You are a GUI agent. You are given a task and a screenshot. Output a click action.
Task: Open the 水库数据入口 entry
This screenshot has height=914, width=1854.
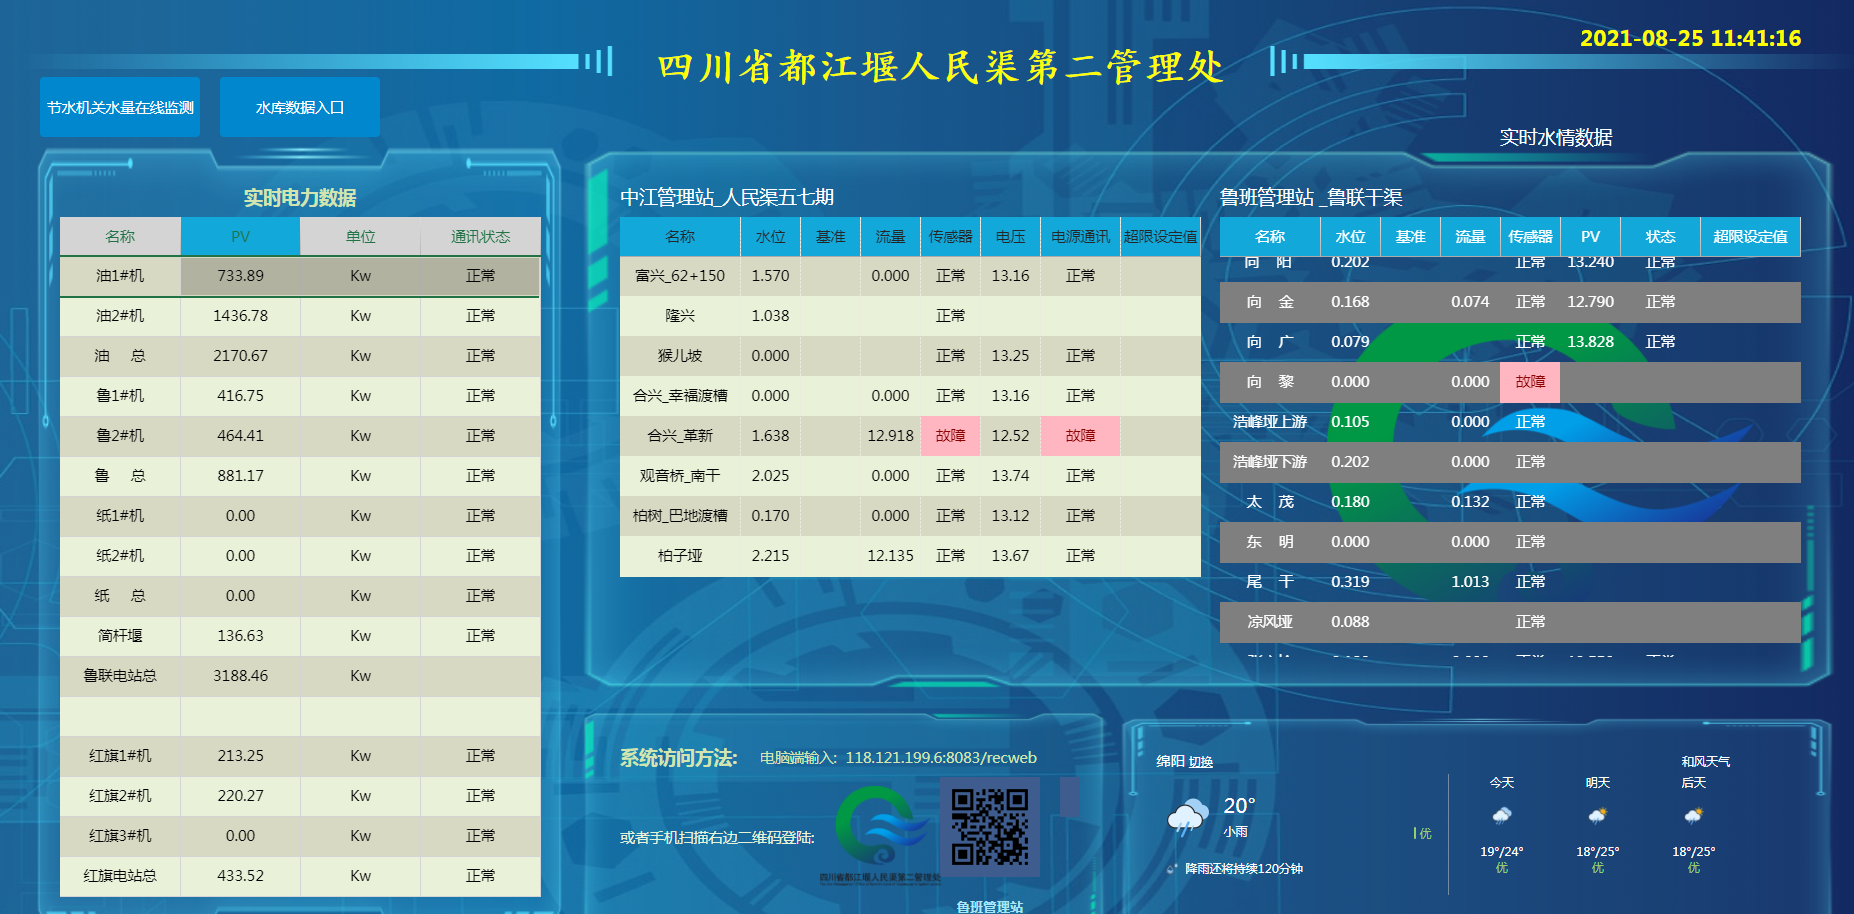click(300, 107)
